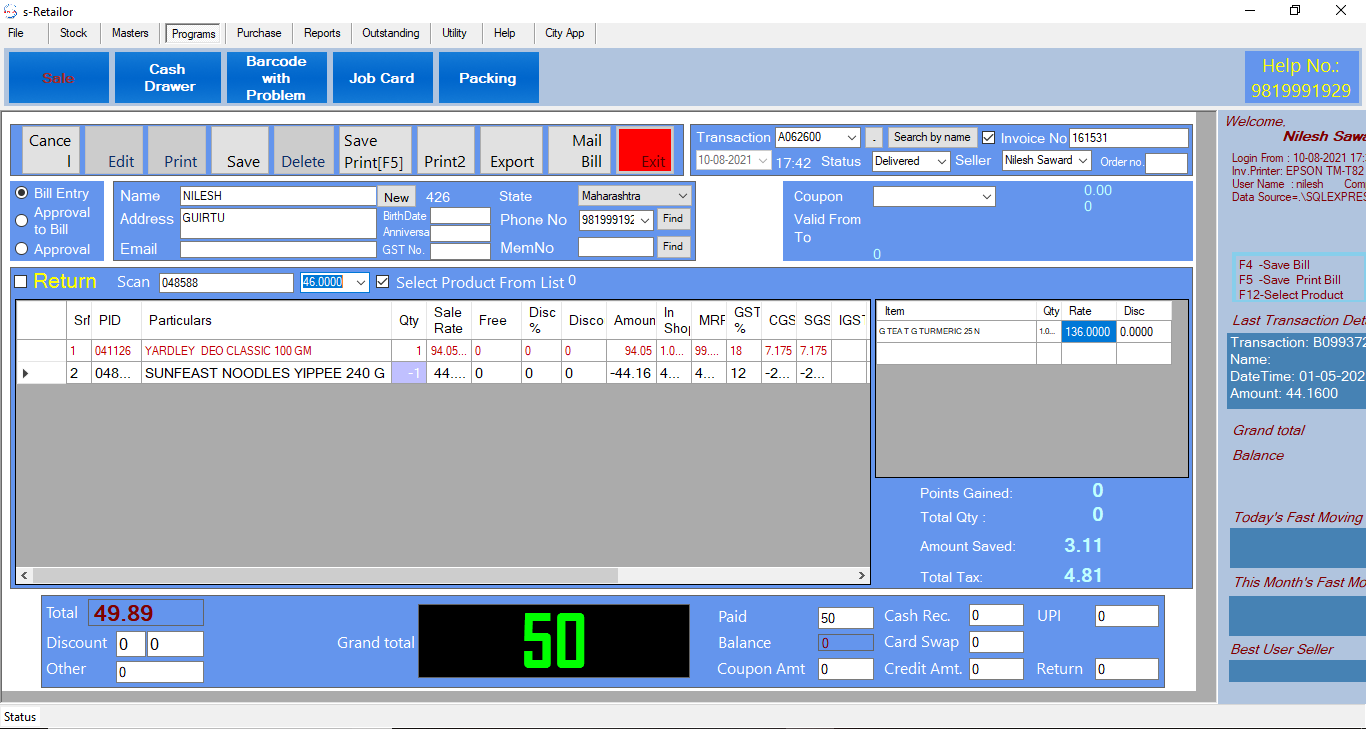
Task: Select the Approval to Bill radio option
Action: [x=21, y=221]
